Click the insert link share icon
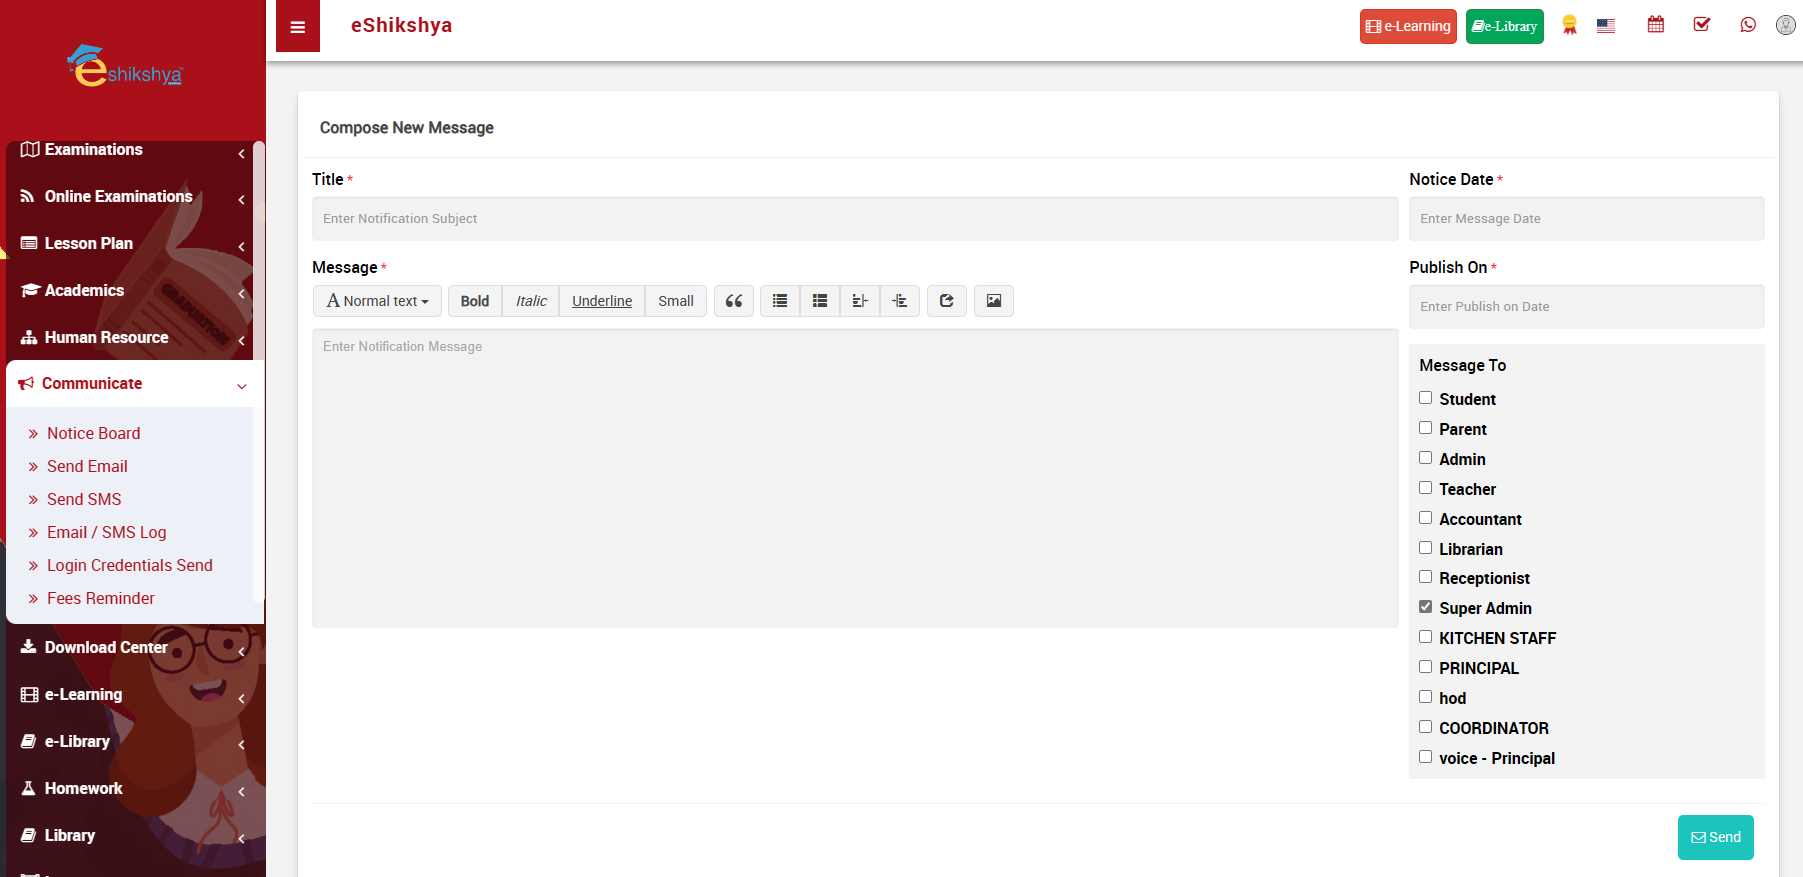1803x877 pixels. point(946,301)
